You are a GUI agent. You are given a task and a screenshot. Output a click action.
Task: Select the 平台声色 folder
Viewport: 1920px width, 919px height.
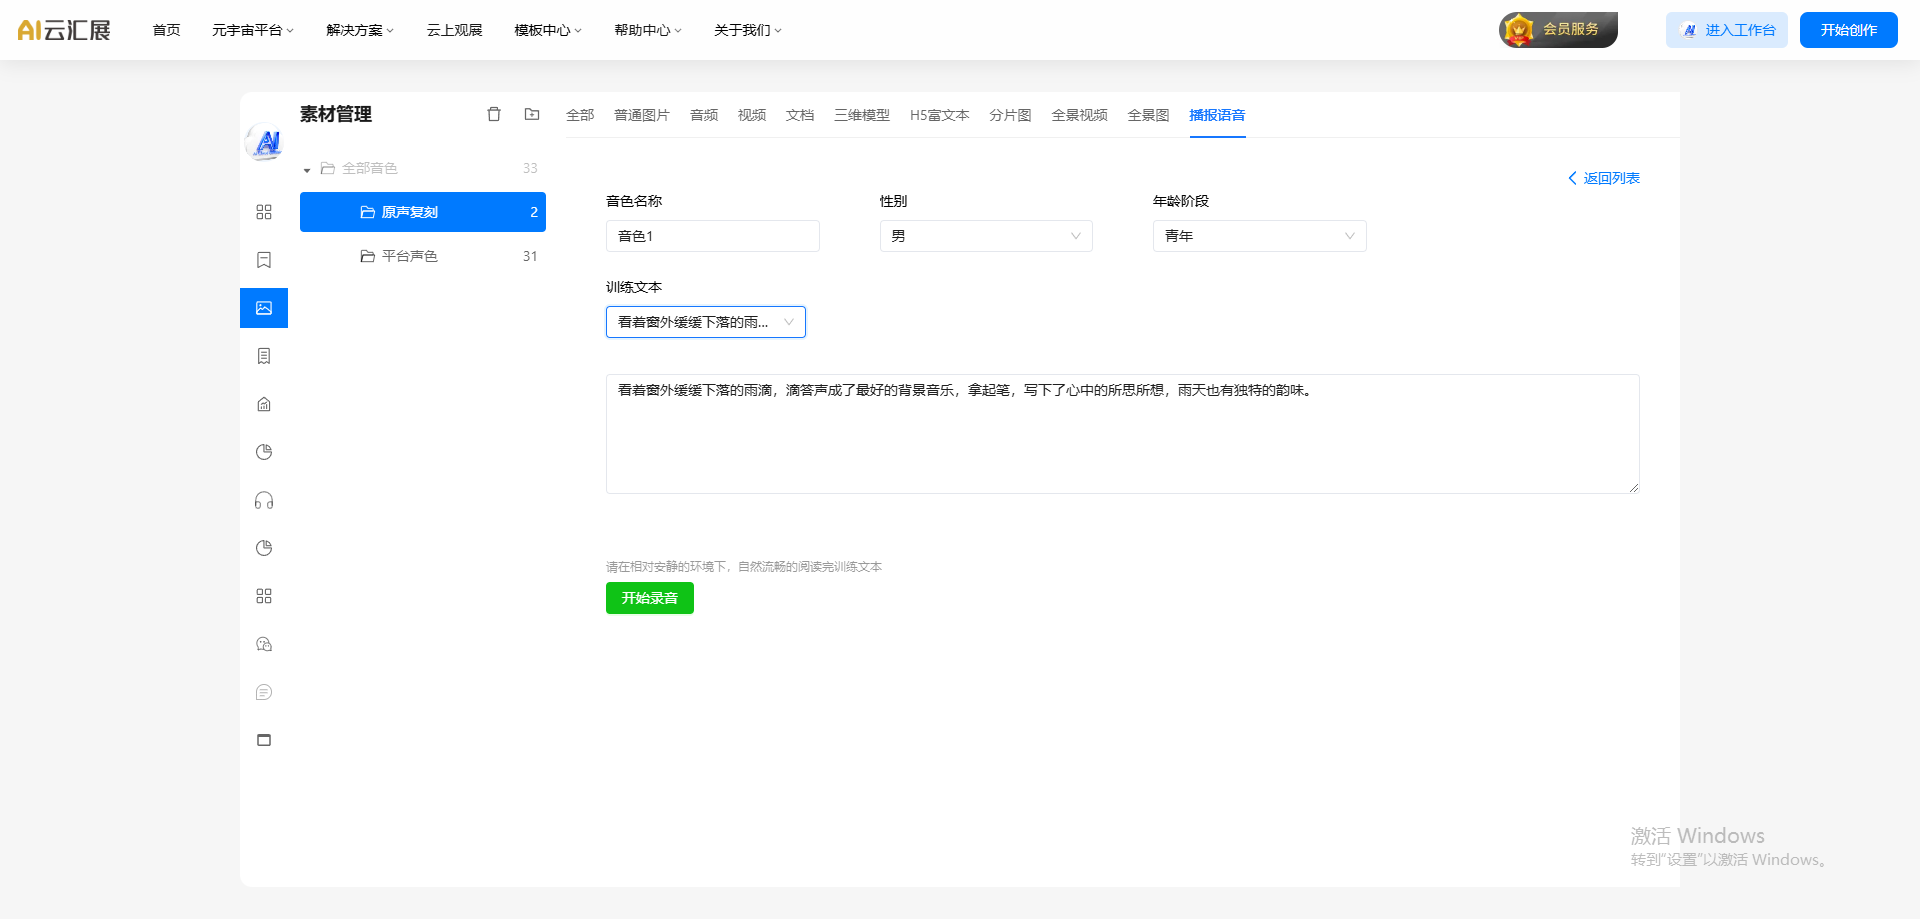(410, 256)
